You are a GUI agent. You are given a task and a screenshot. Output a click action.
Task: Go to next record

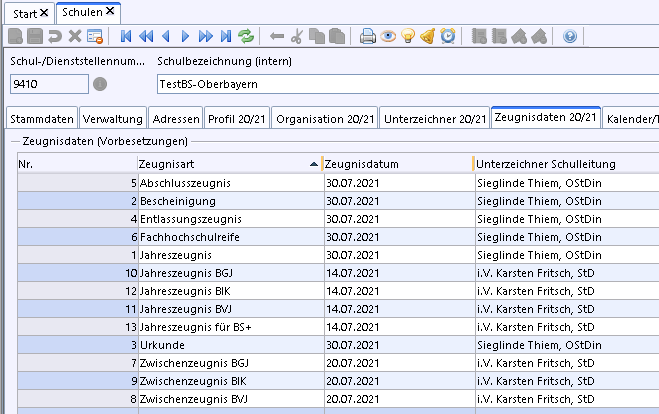(x=185, y=36)
